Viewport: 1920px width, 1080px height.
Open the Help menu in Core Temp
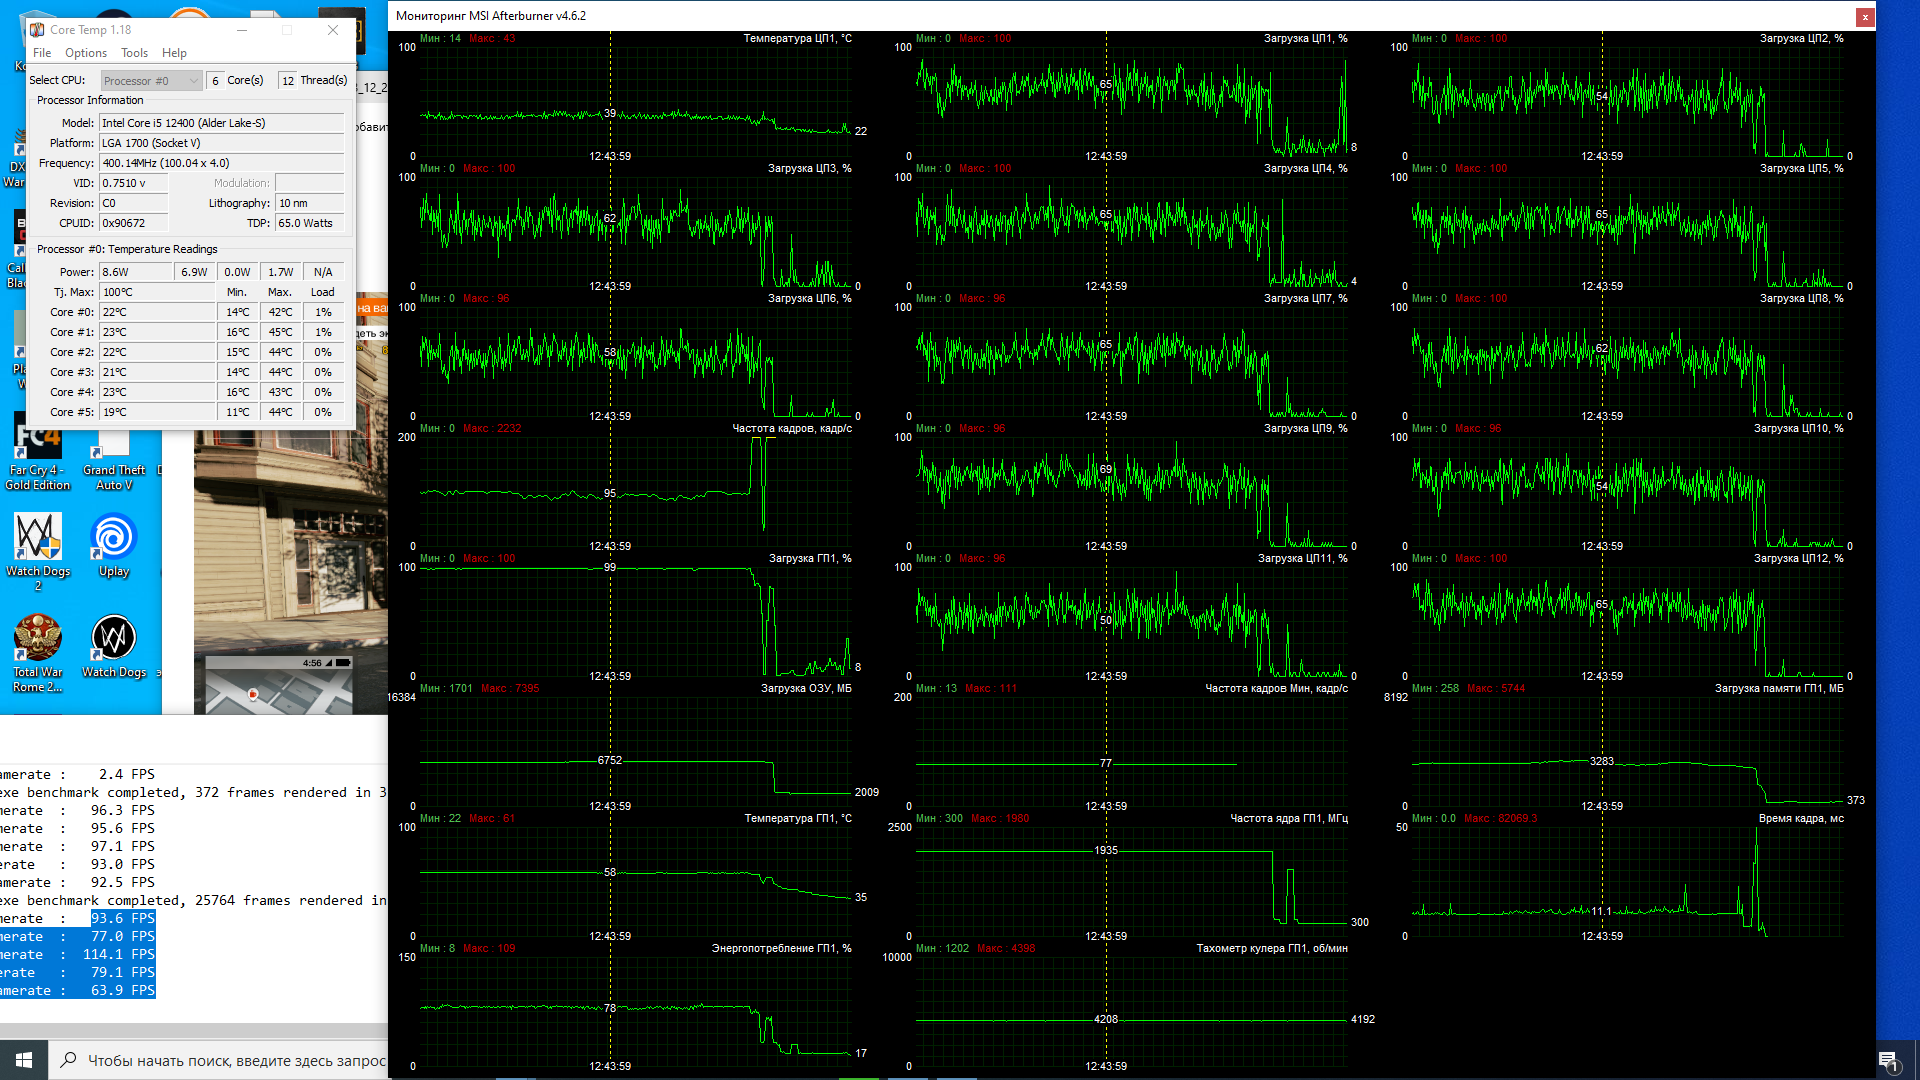pyautogui.click(x=174, y=53)
